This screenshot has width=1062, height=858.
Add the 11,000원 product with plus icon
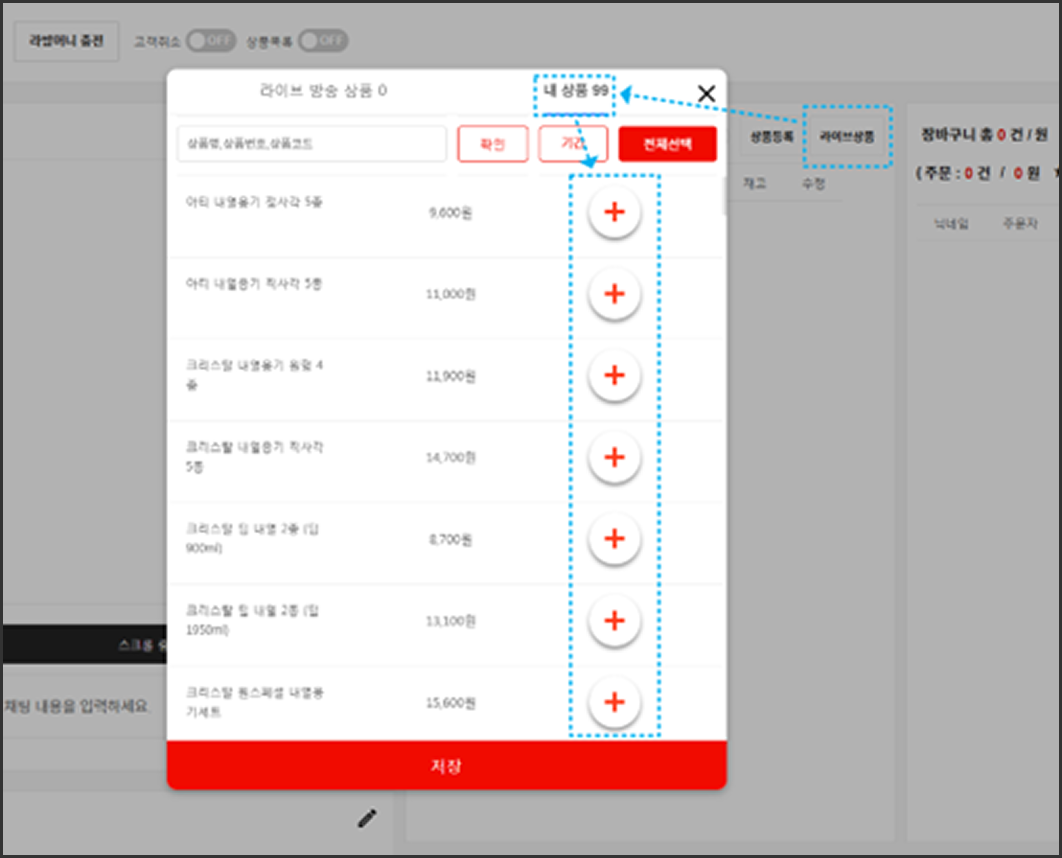[614, 294]
